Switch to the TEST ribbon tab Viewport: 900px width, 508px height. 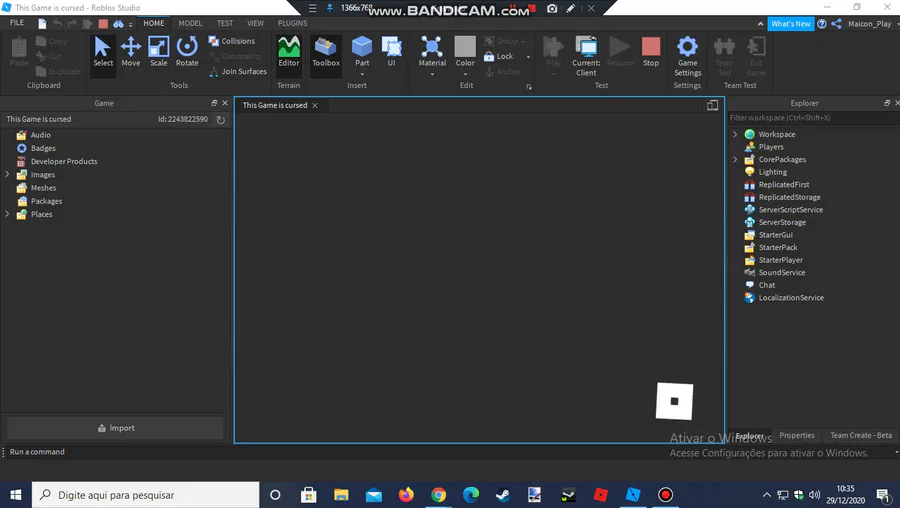(x=225, y=23)
